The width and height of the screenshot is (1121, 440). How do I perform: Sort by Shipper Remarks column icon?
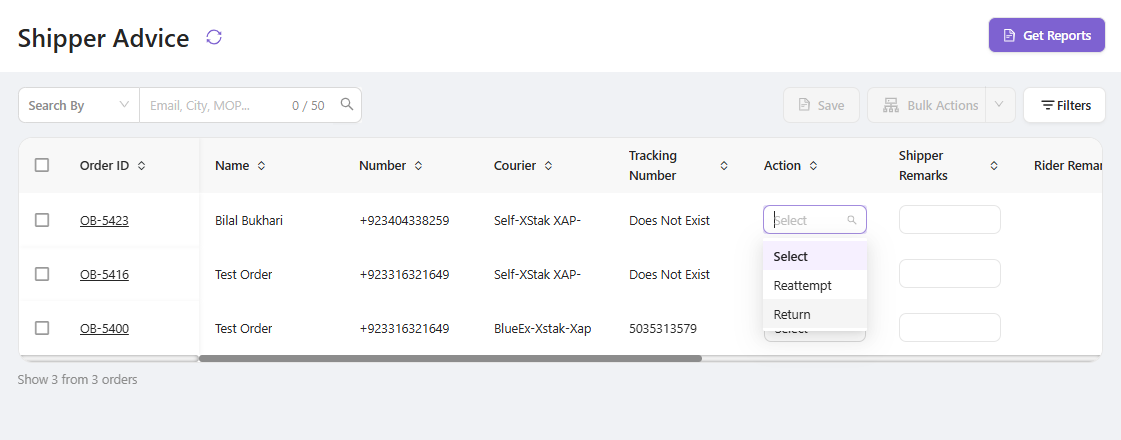tap(994, 166)
